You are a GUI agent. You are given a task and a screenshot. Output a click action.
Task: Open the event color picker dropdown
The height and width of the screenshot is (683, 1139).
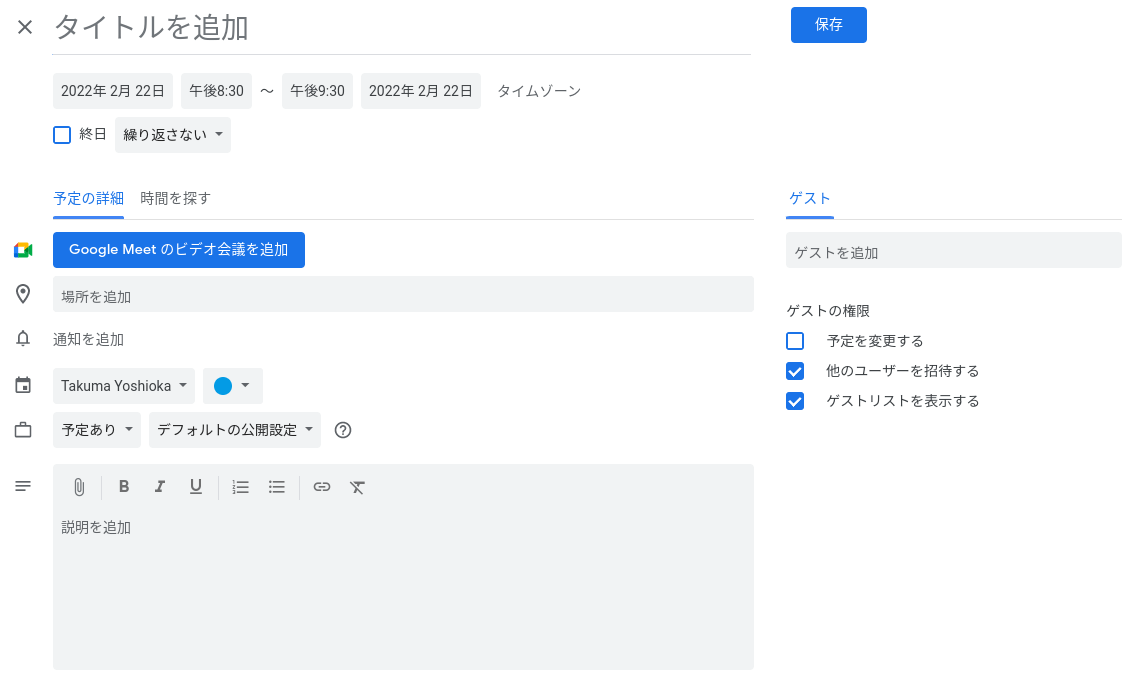click(232, 386)
